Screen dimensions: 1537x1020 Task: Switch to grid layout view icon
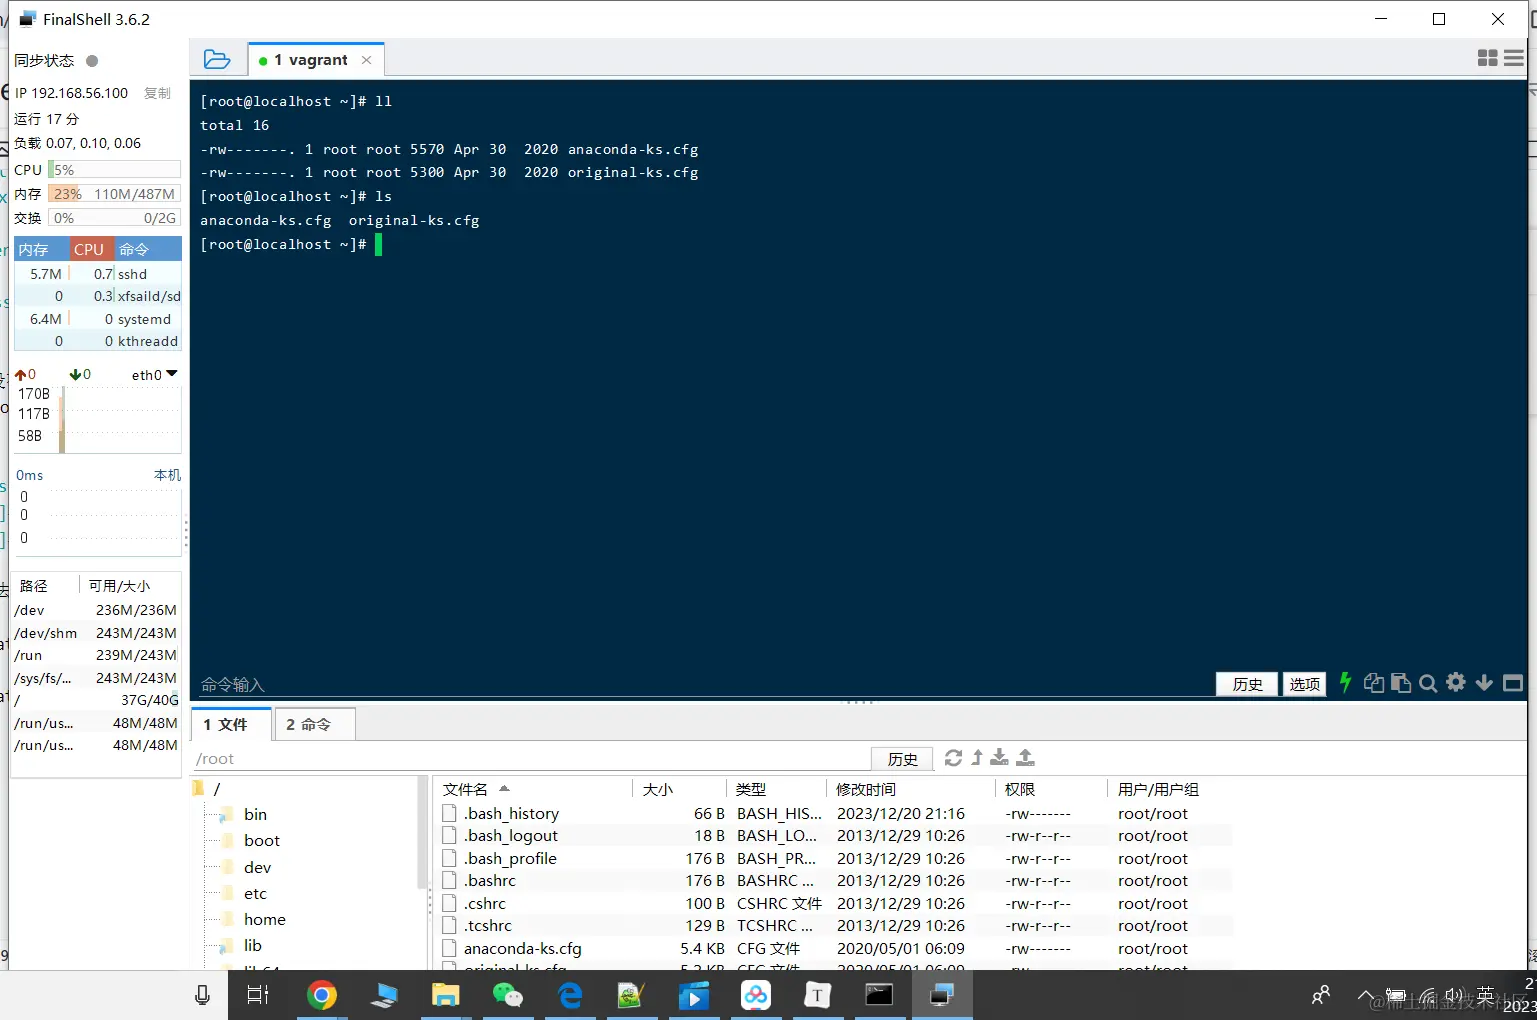pyautogui.click(x=1487, y=59)
